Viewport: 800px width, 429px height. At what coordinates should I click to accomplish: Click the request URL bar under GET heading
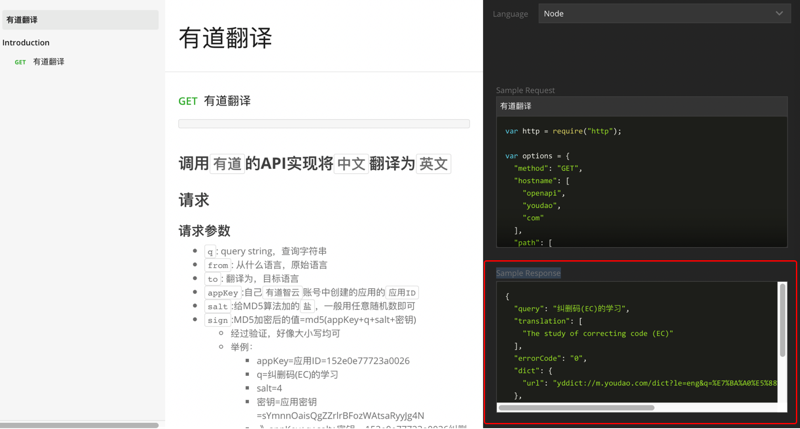(324, 123)
